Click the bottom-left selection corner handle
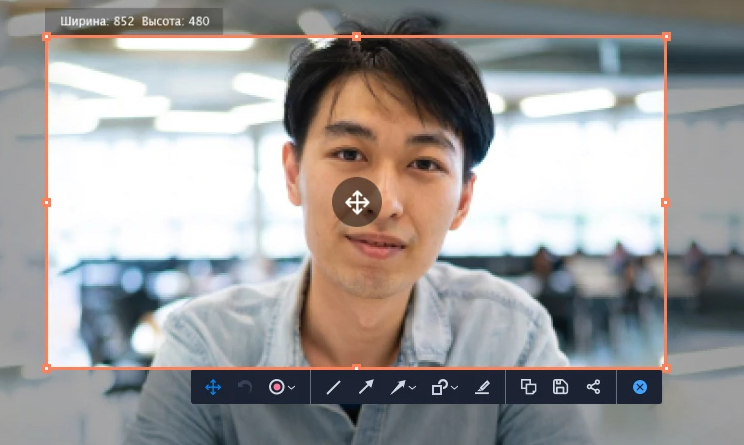Screen dimensions: 744x445 46,368
